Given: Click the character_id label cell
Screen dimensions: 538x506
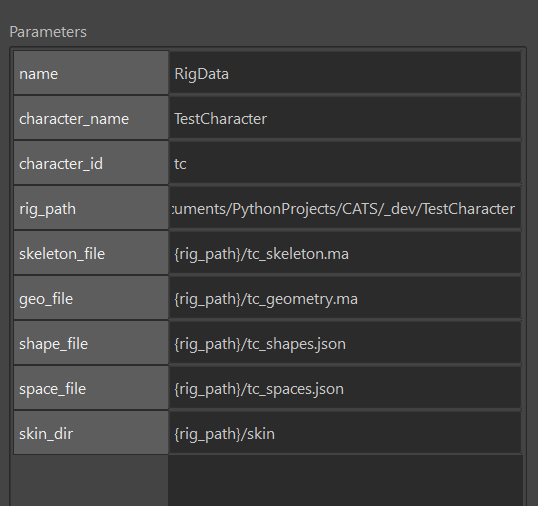Looking at the screenshot, I should (91, 163).
